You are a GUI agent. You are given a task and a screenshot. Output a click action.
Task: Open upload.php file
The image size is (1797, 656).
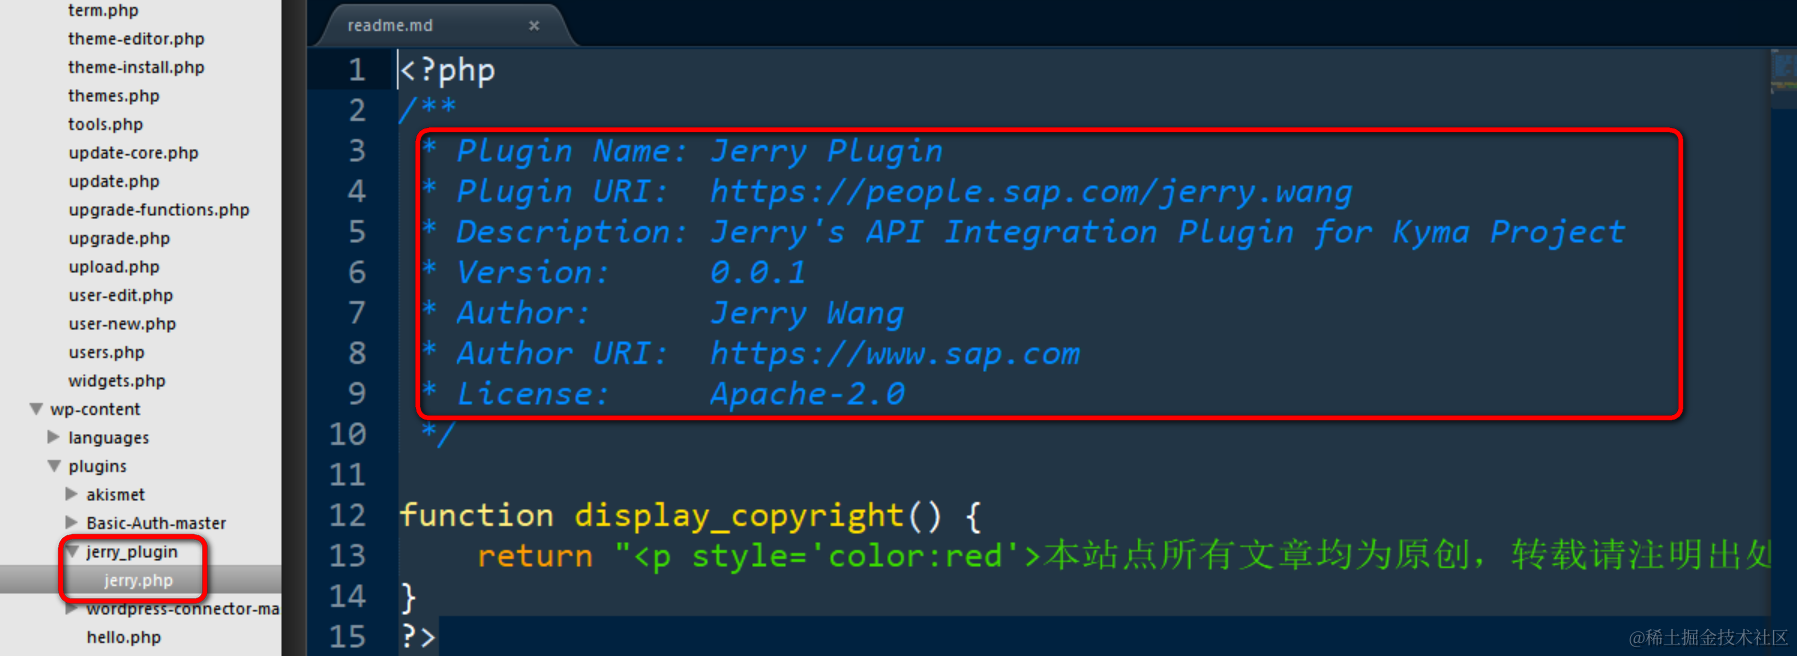[x=113, y=266]
